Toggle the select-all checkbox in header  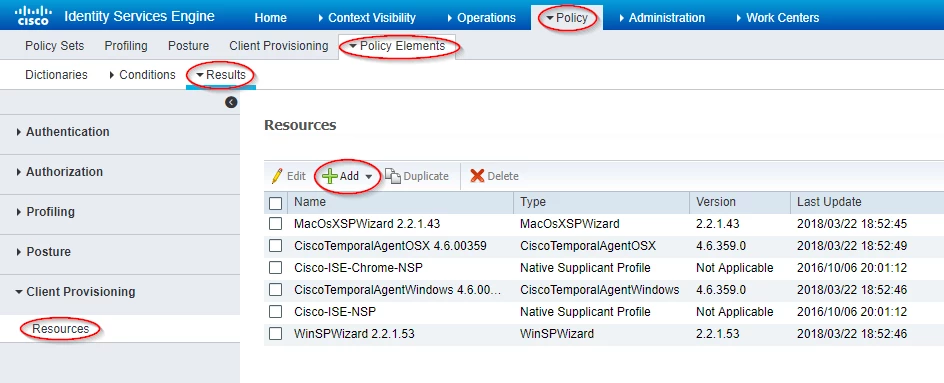[x=275, y=203]
